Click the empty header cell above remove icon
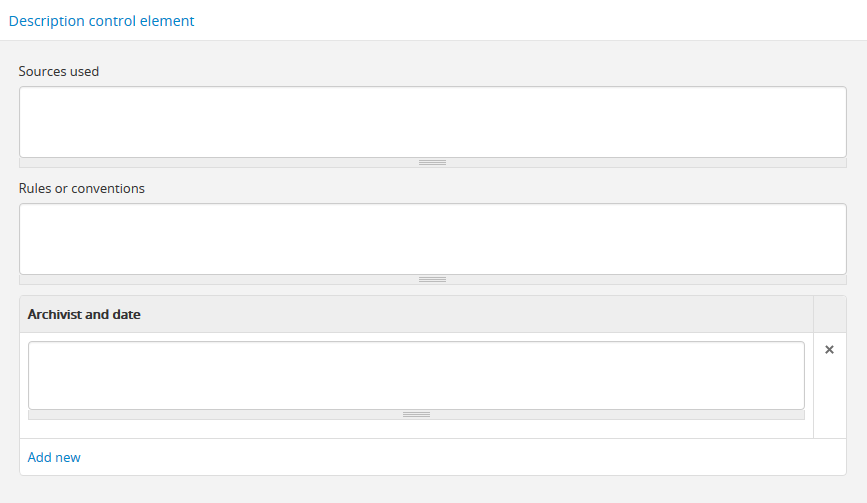Screen dimensions: 867x503 click(829, 314)
